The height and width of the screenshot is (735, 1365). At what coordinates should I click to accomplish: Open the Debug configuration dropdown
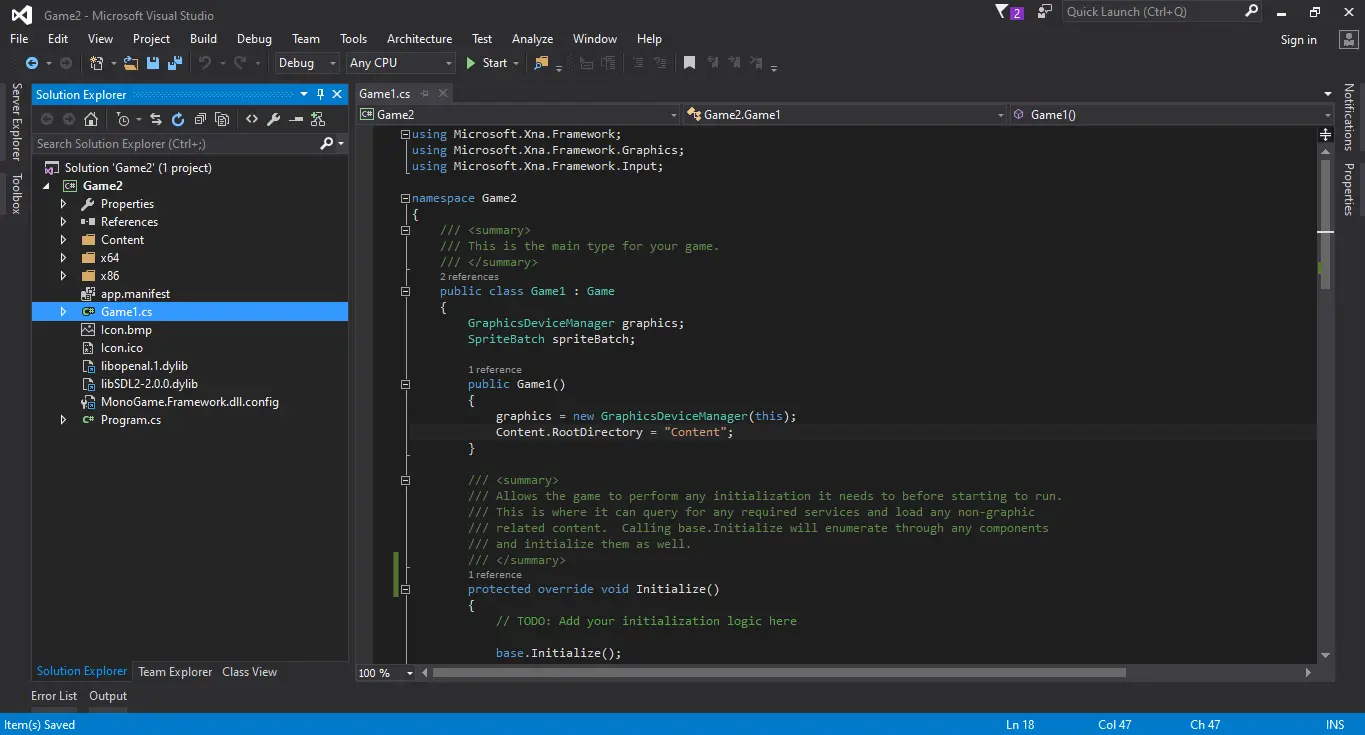click(309, 63)
